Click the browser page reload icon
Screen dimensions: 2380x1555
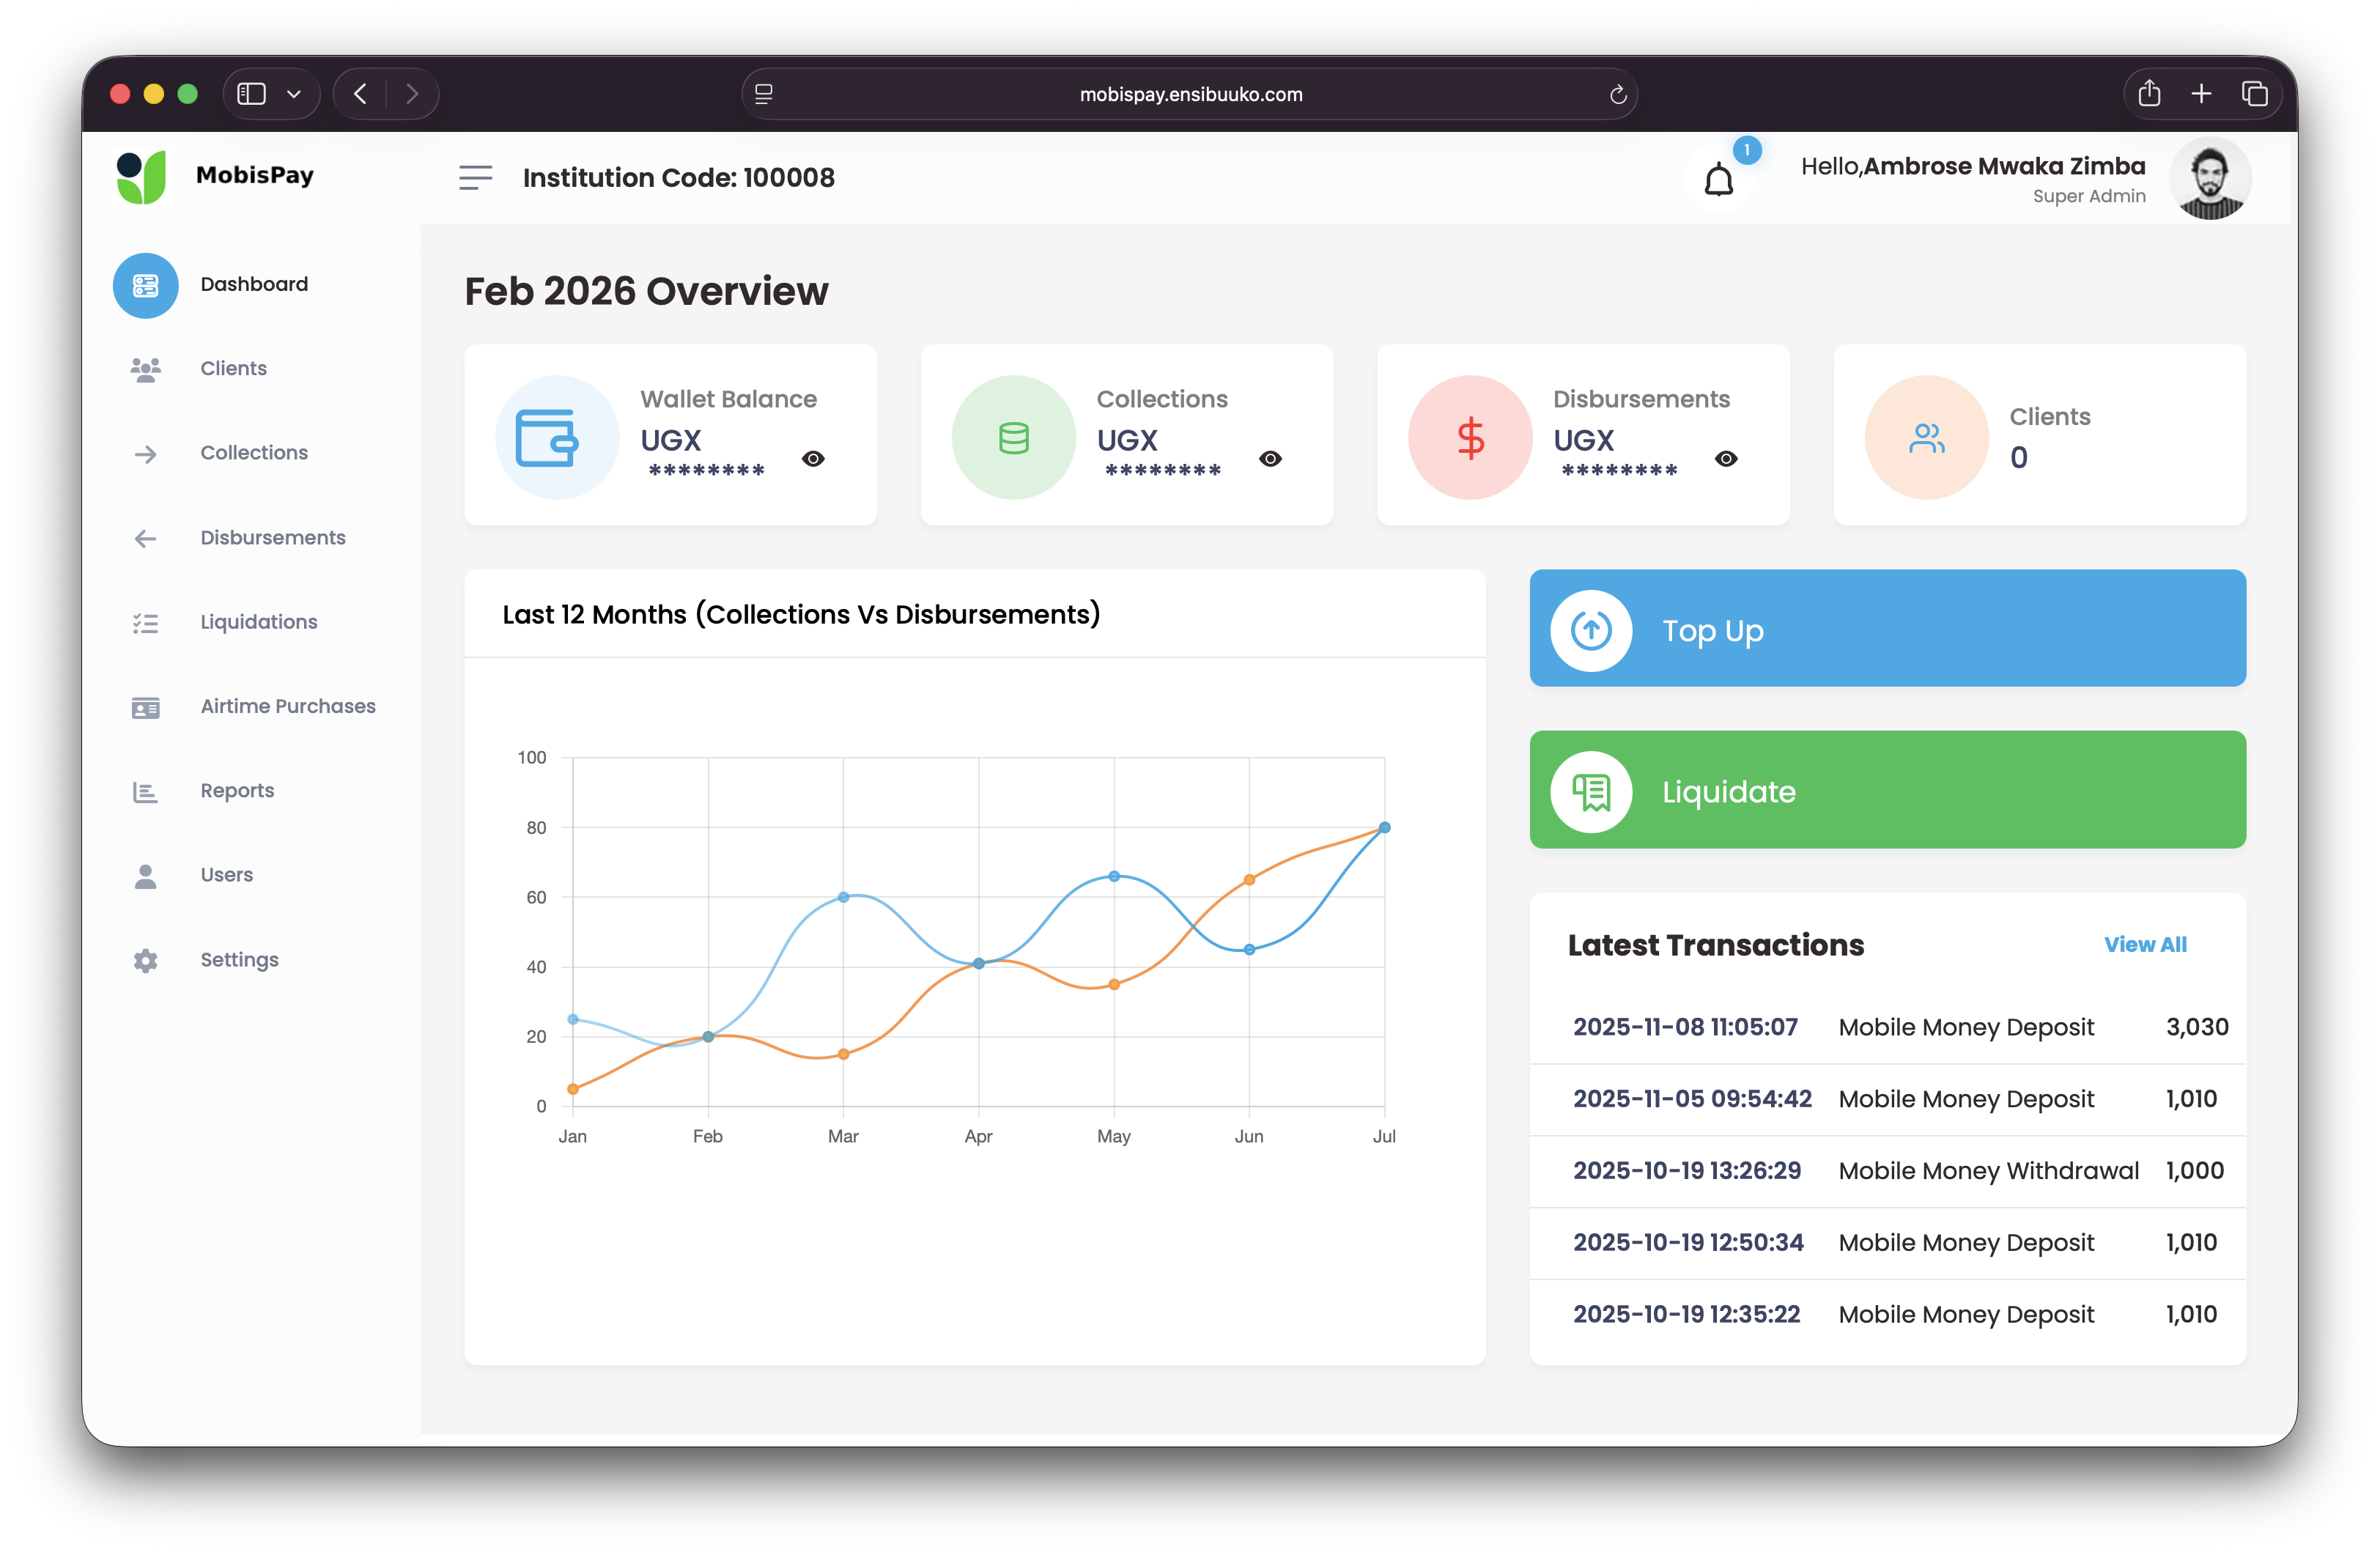(1617, 95)
